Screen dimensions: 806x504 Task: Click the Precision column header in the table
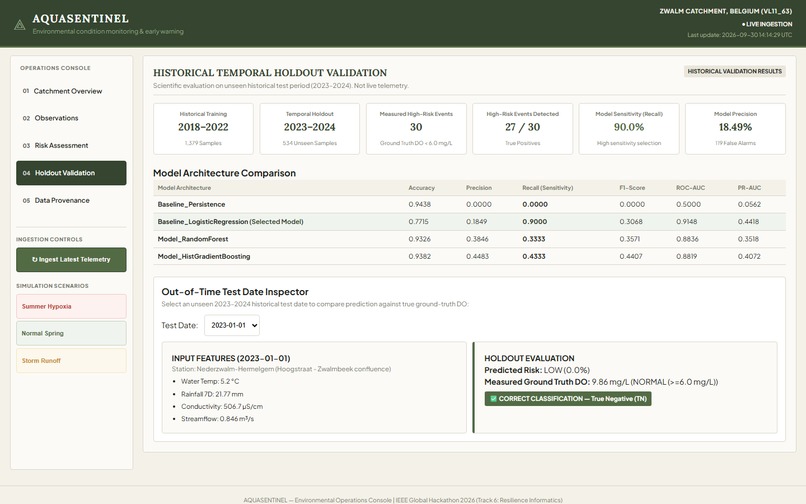tap(479, 188)
